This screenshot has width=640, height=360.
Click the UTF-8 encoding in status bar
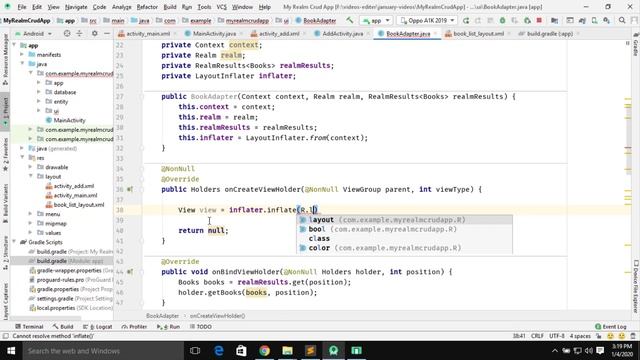(x=557, y=336)
